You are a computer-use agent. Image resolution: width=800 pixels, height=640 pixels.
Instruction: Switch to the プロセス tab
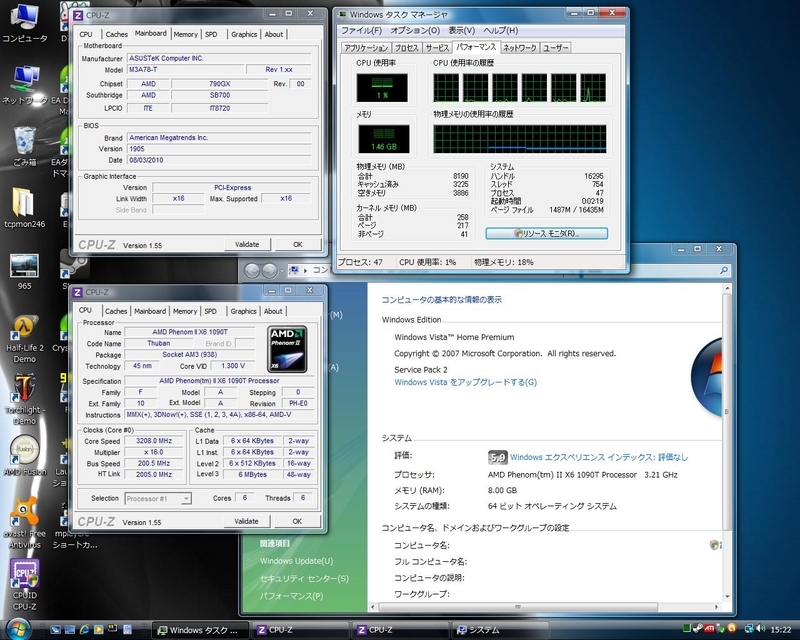[407, 48]
